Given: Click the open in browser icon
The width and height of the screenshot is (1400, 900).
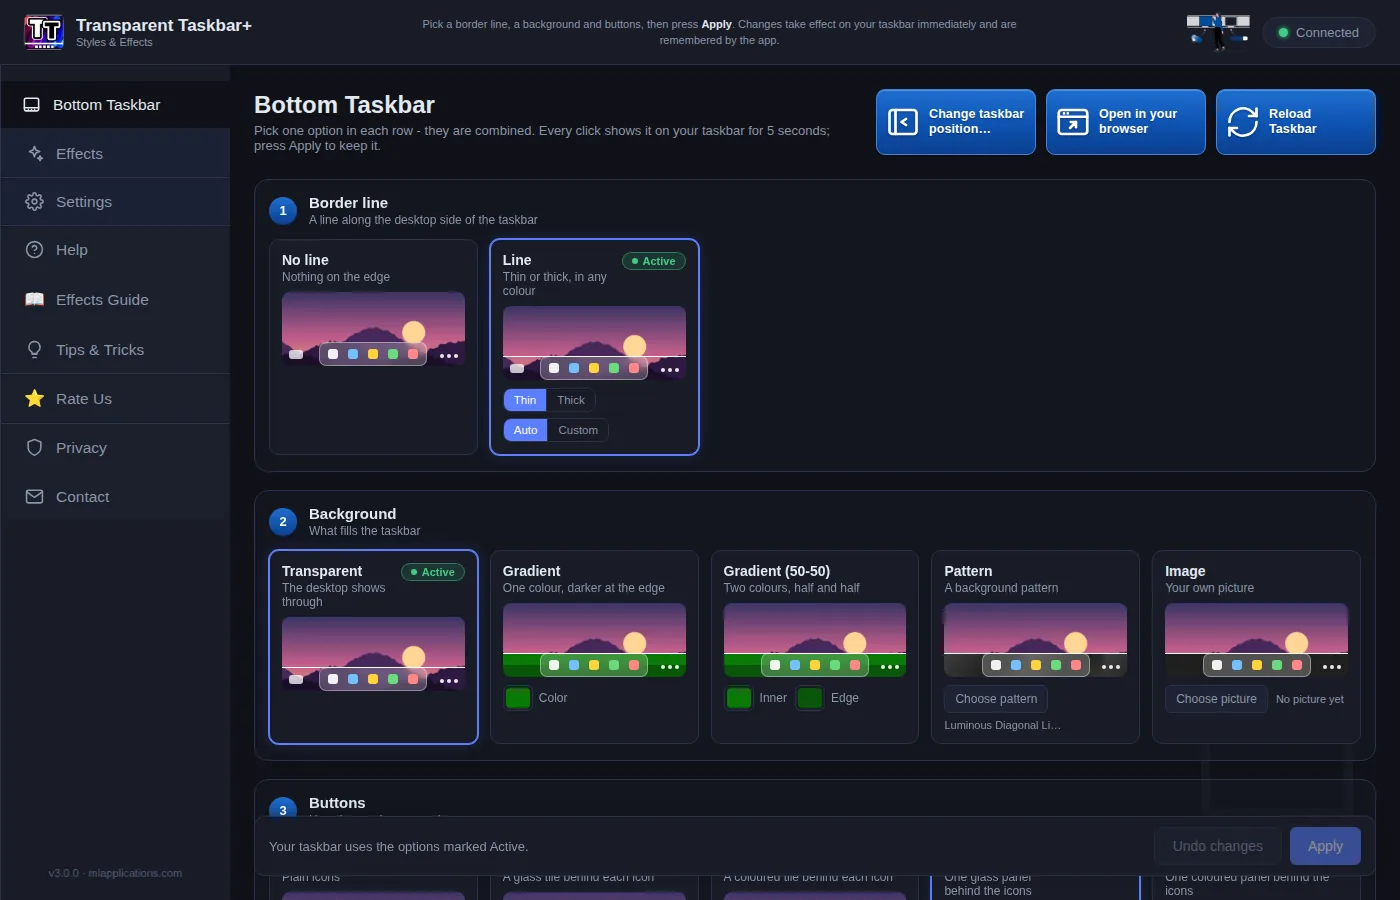Looking at the screenshot, I should coord(1073,122).
